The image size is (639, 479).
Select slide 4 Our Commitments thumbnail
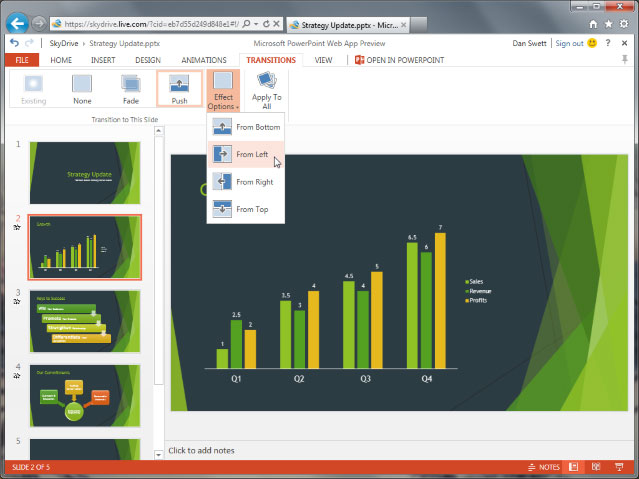coord(85,396)
